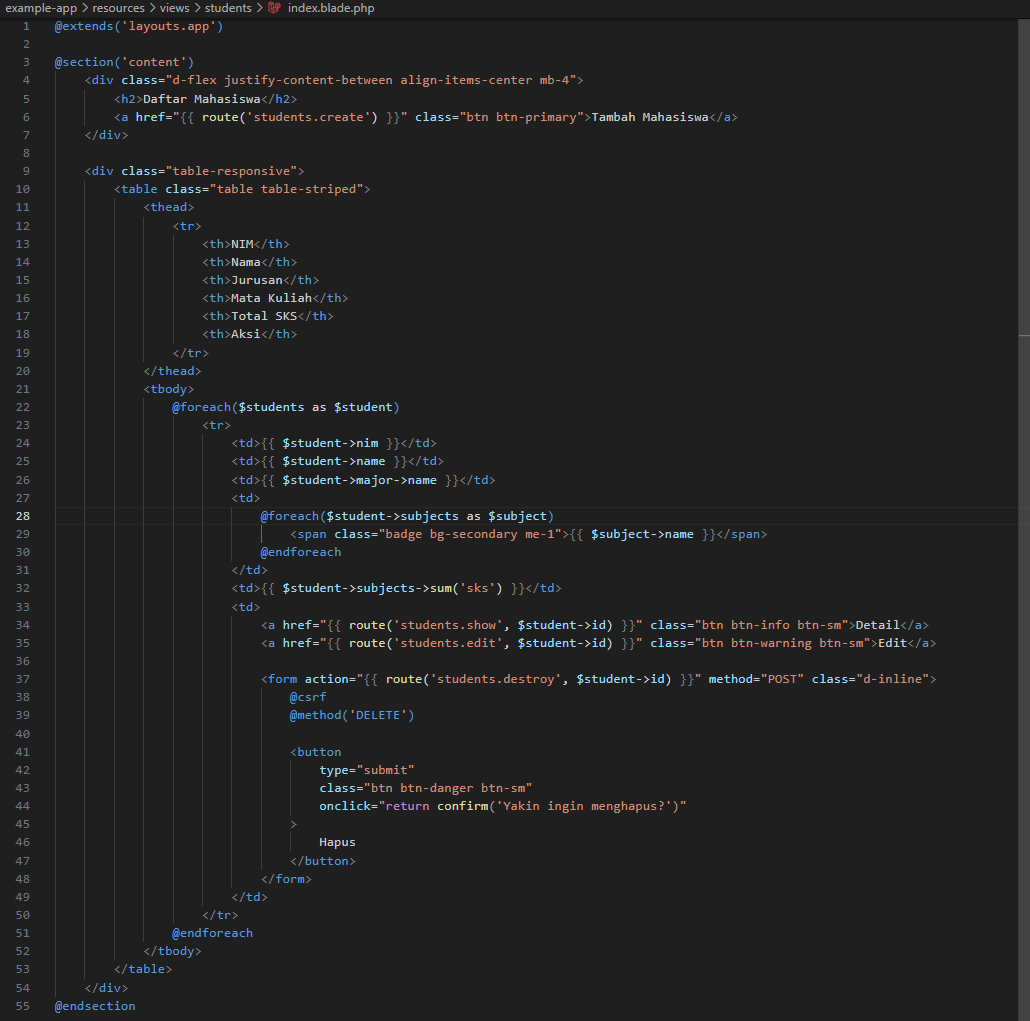Place cursor on @extends('layouts.app')
Screen dimensions: 1030x1021
139,26
